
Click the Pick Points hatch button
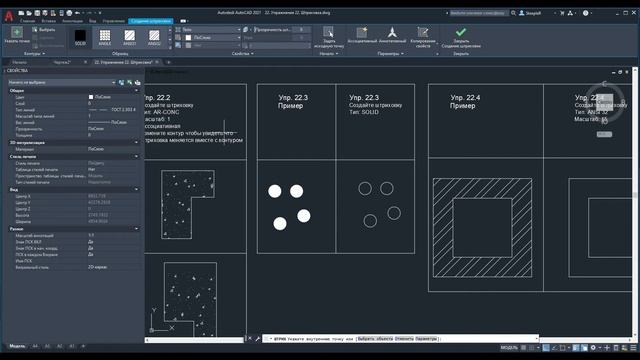click(x=17, y=35)
